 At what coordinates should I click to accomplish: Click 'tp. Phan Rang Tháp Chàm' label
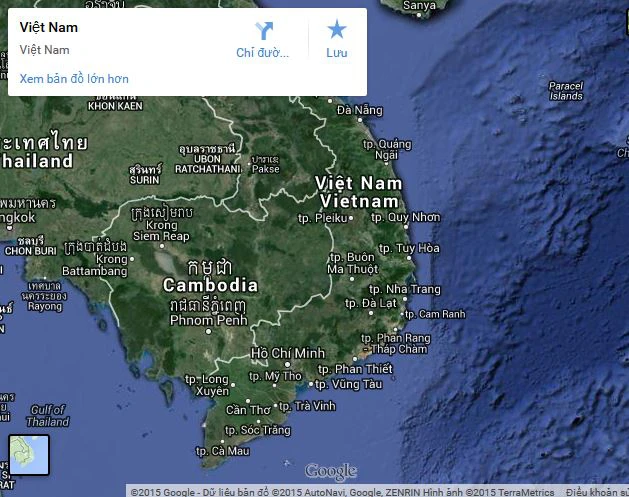click(395, 344)
